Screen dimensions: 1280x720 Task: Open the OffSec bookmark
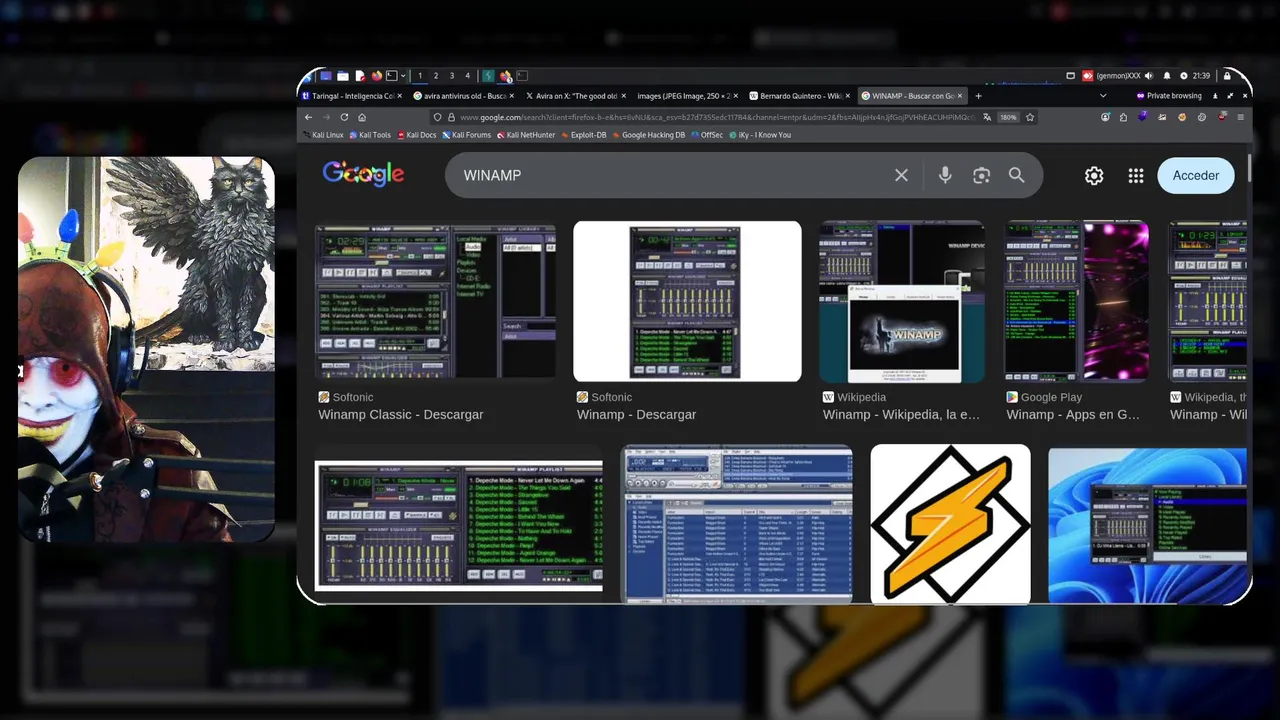(x=707, y=135)
